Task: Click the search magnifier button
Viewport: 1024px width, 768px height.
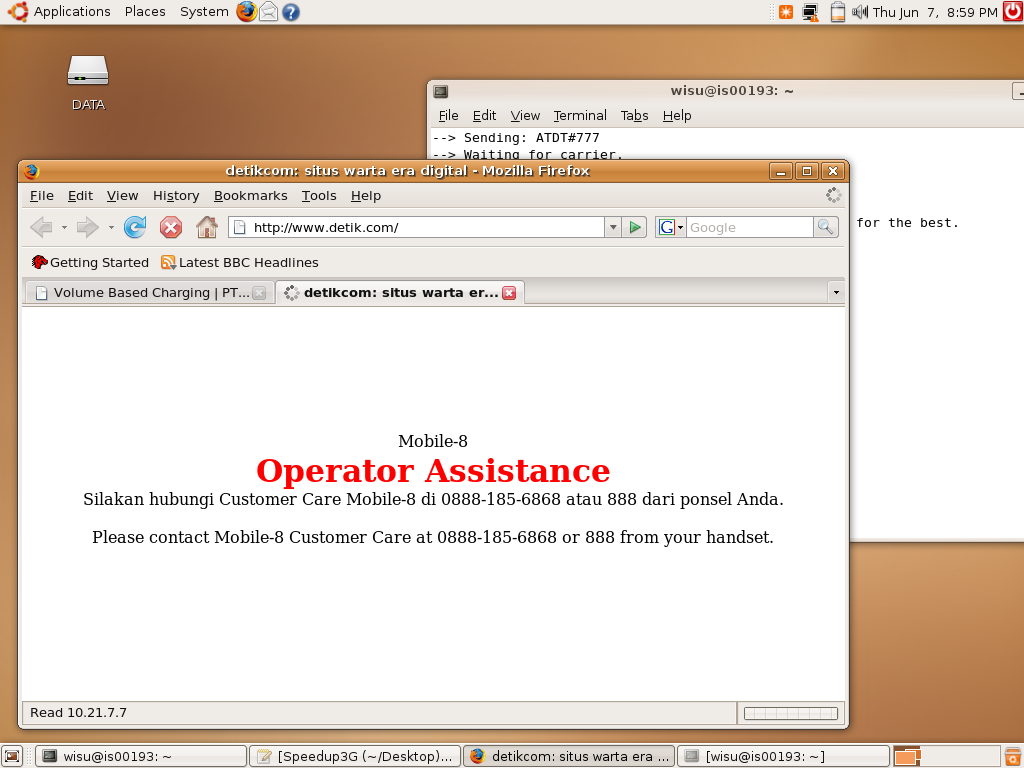Action: coord(825,227)
